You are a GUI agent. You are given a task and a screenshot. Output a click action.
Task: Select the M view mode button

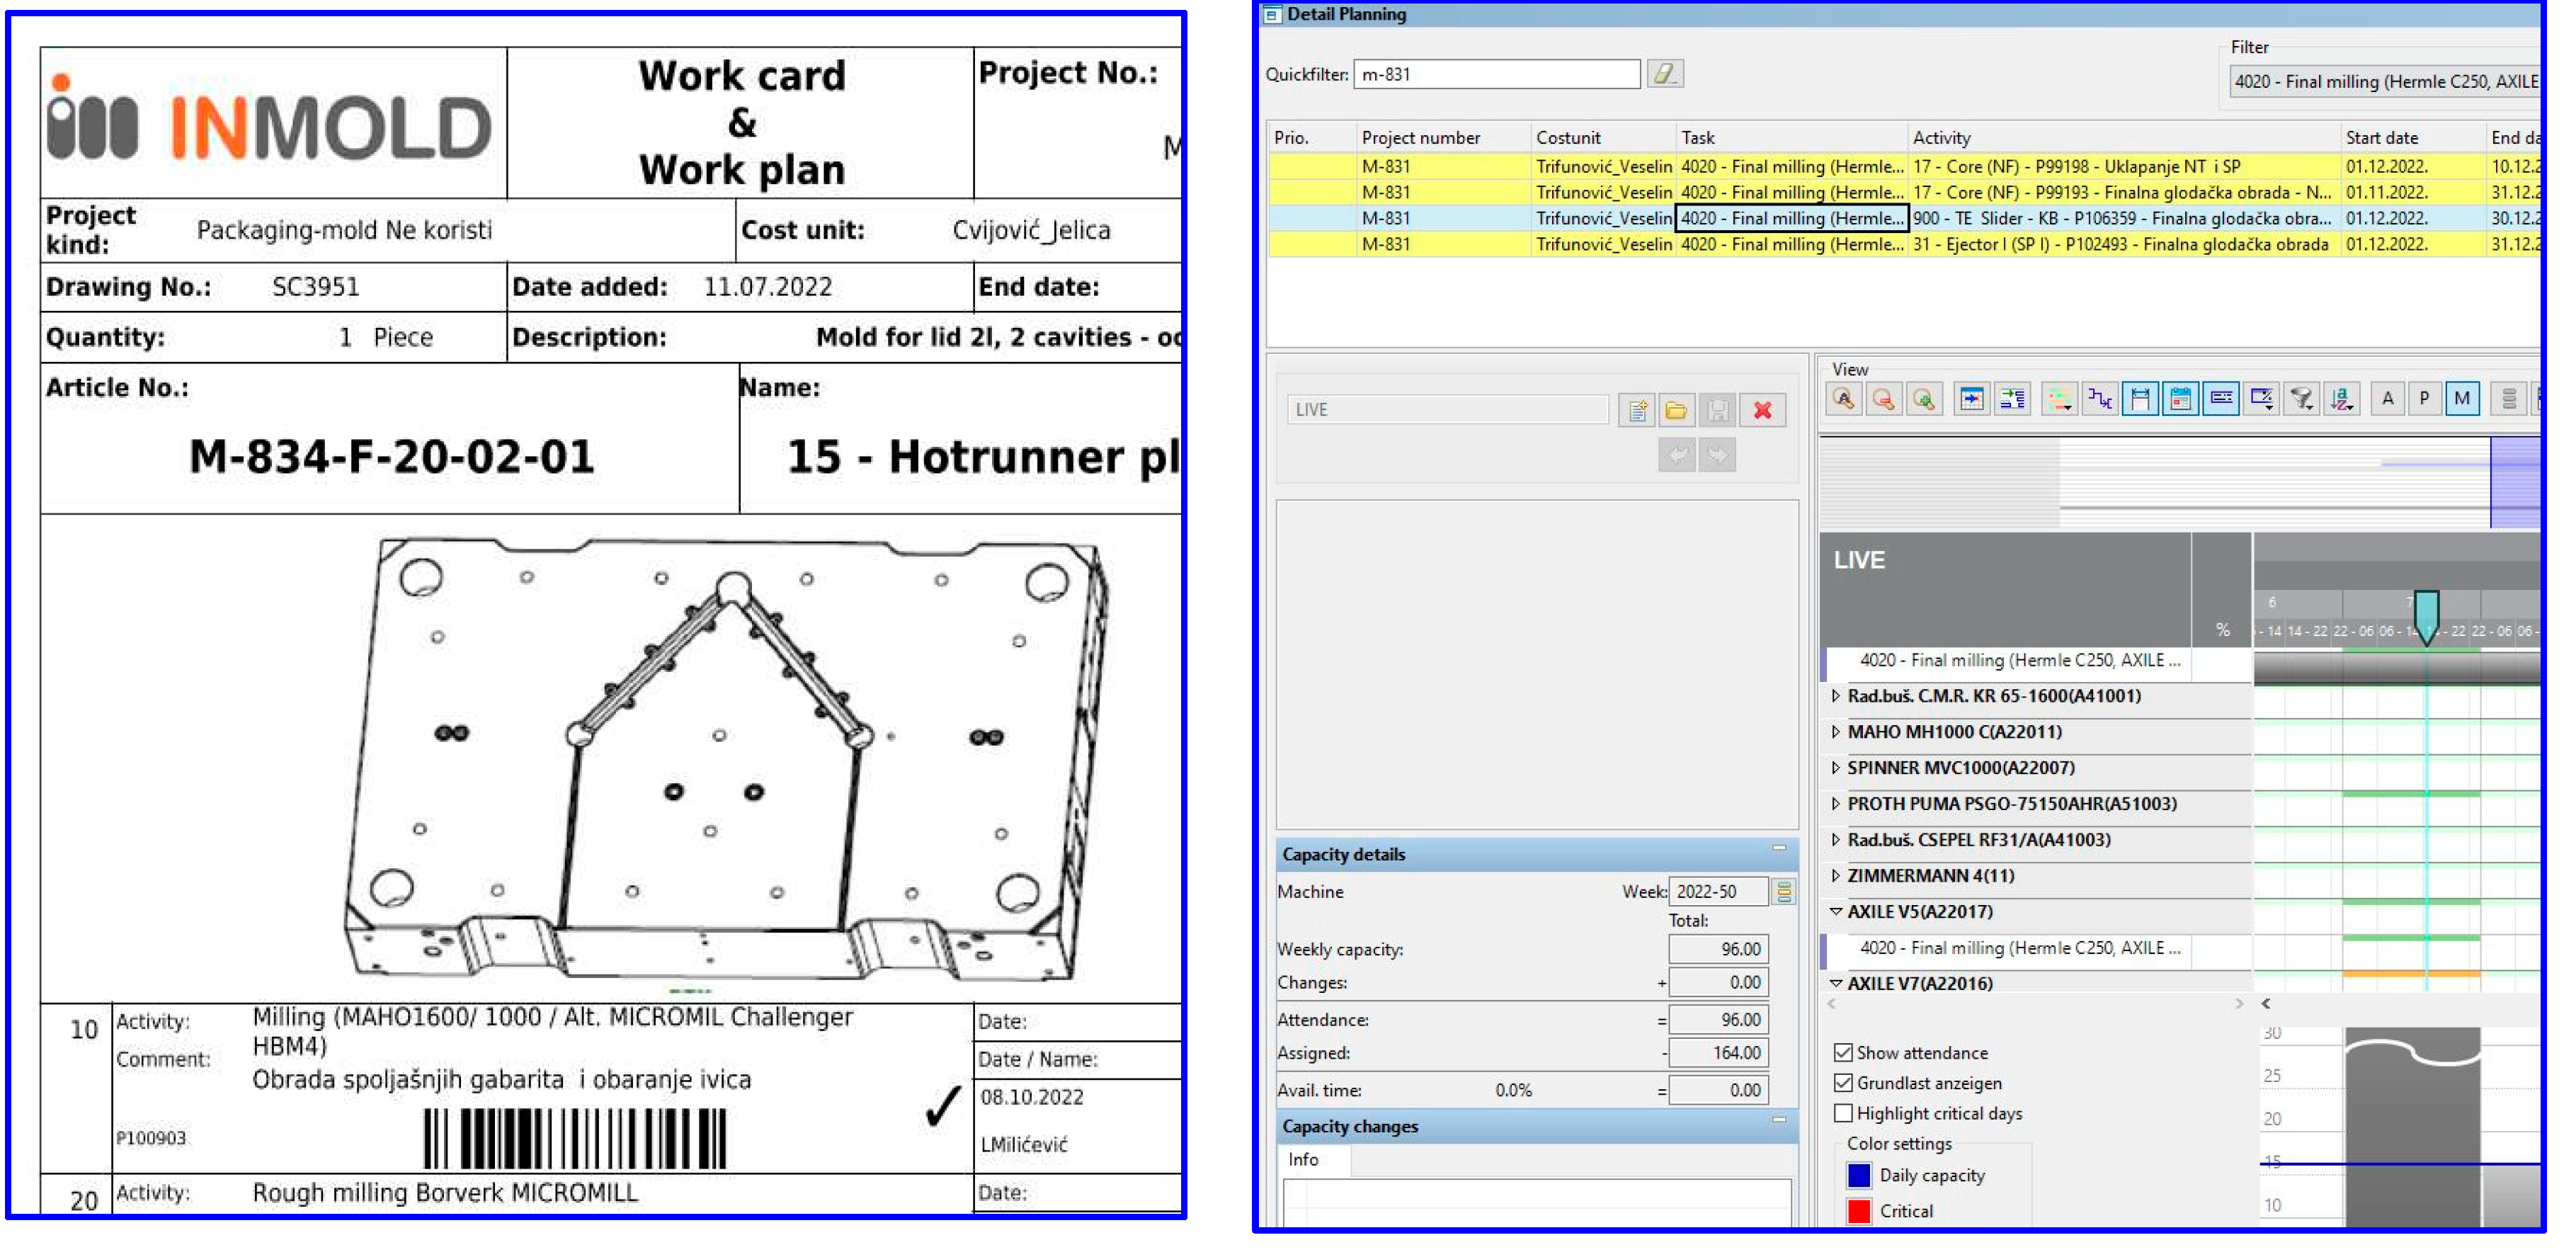click(2462, 400)
